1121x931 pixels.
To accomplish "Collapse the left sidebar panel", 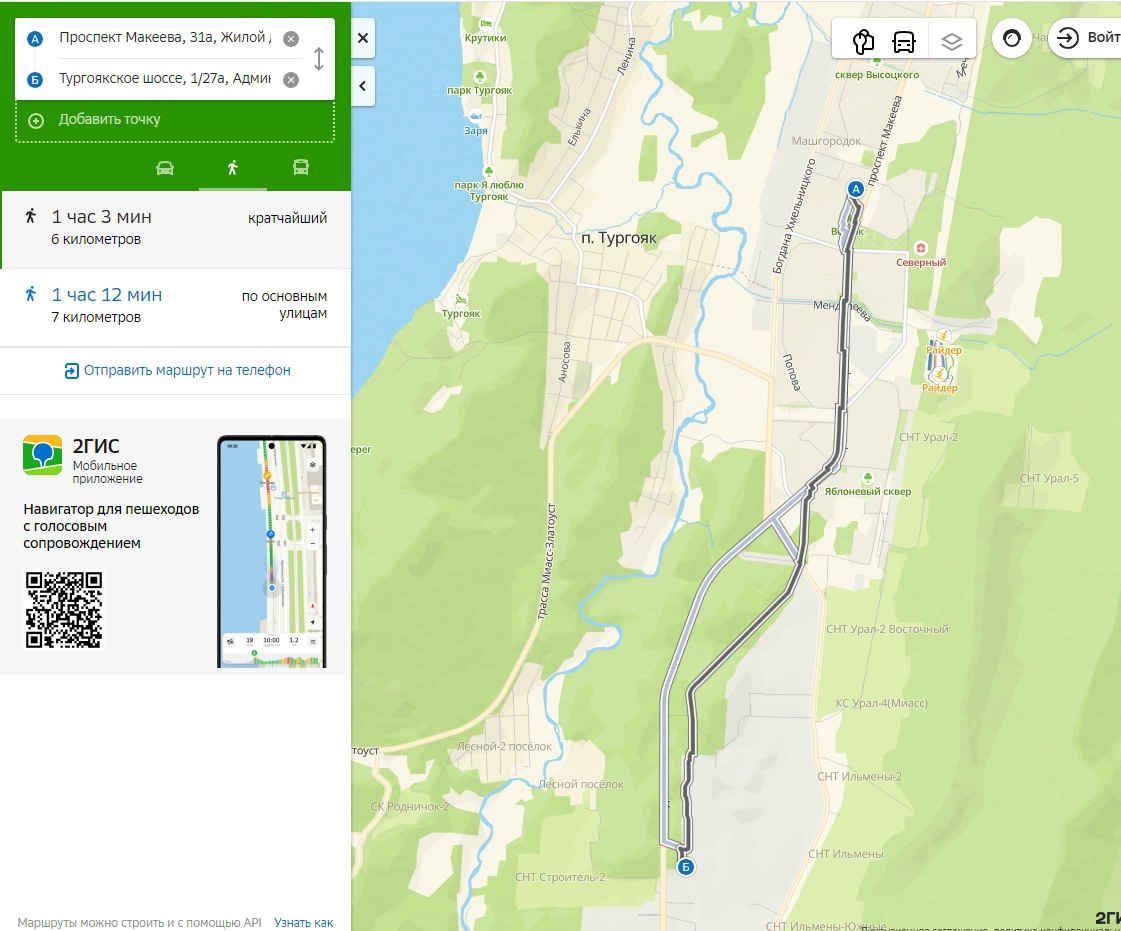I will click(363, 86).
